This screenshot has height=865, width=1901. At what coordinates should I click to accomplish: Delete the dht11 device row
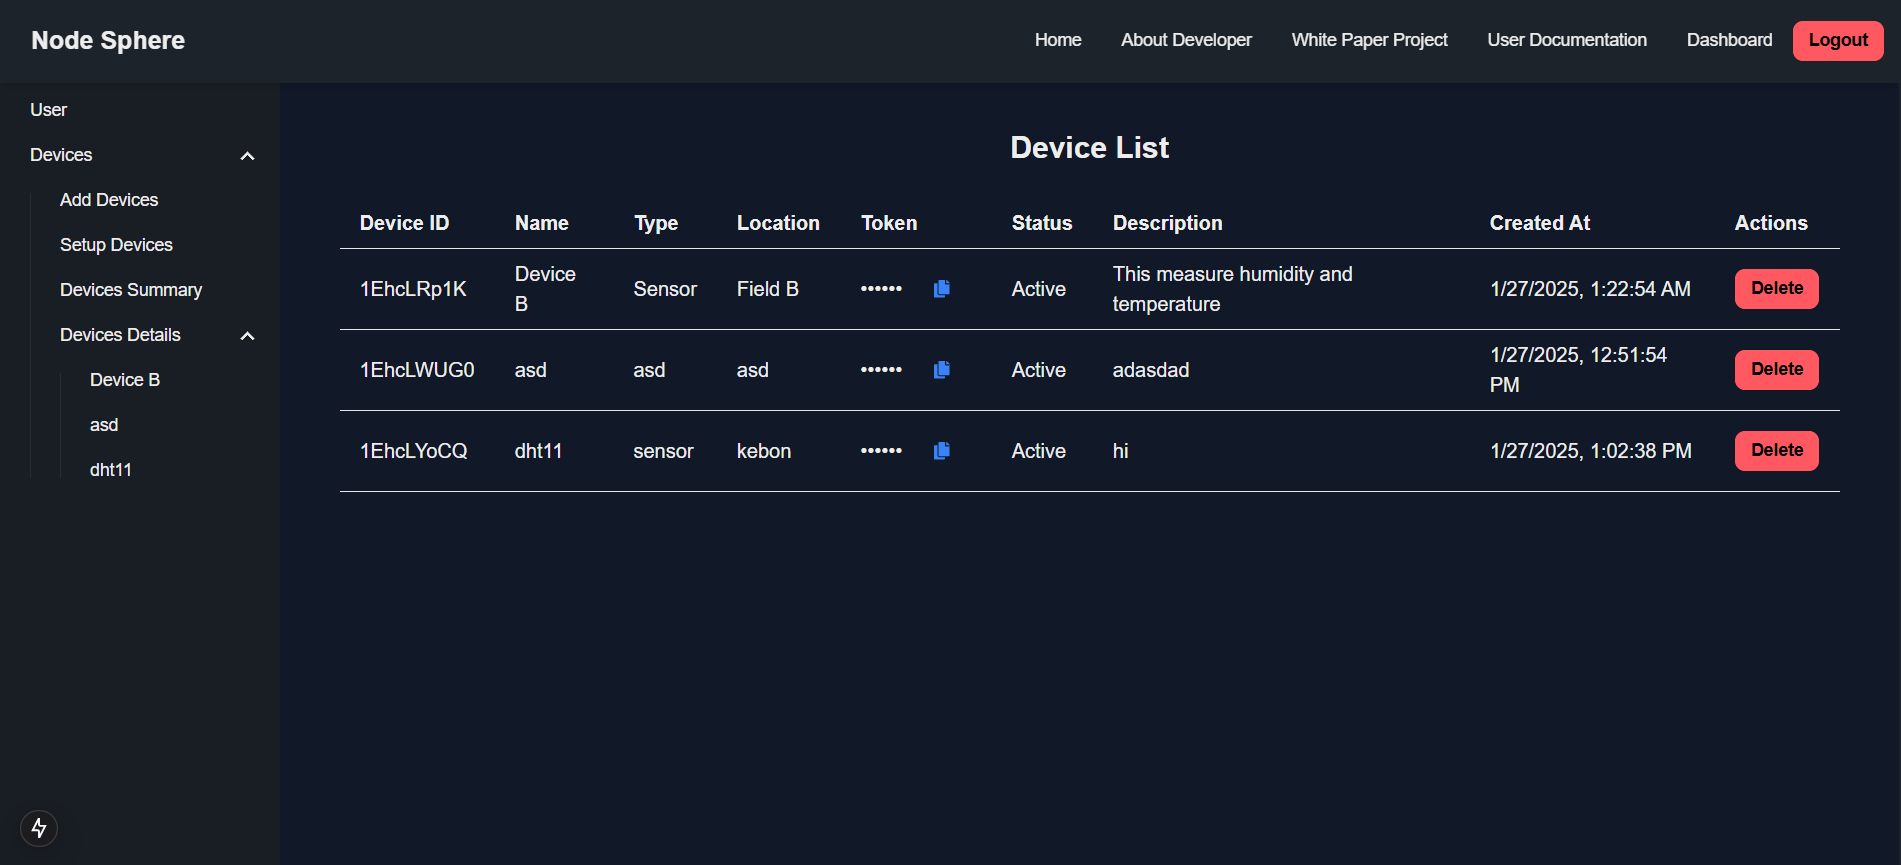(1776, 451)
